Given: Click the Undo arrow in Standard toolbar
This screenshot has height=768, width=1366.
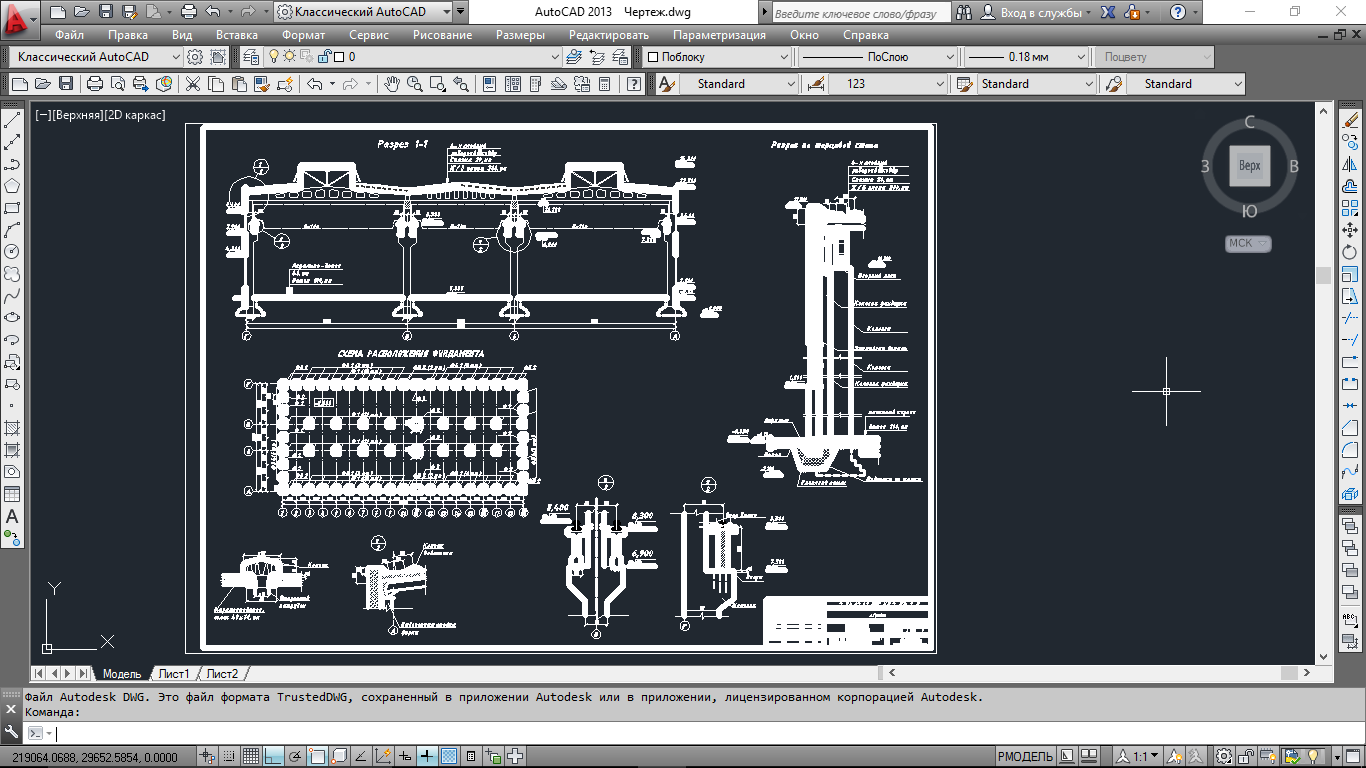Looking at the screenshot, I should [315, 84].
